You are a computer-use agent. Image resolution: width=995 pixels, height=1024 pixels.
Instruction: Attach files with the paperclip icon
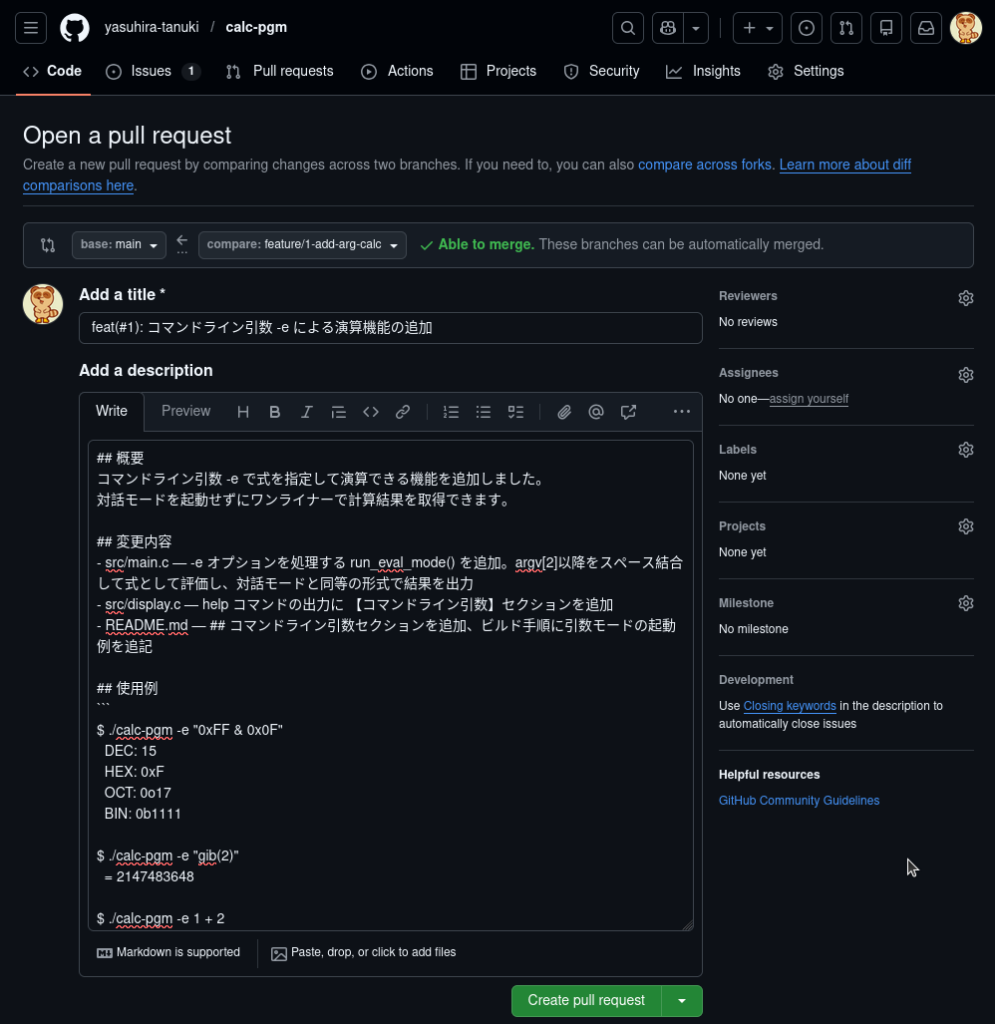[564, 412]
